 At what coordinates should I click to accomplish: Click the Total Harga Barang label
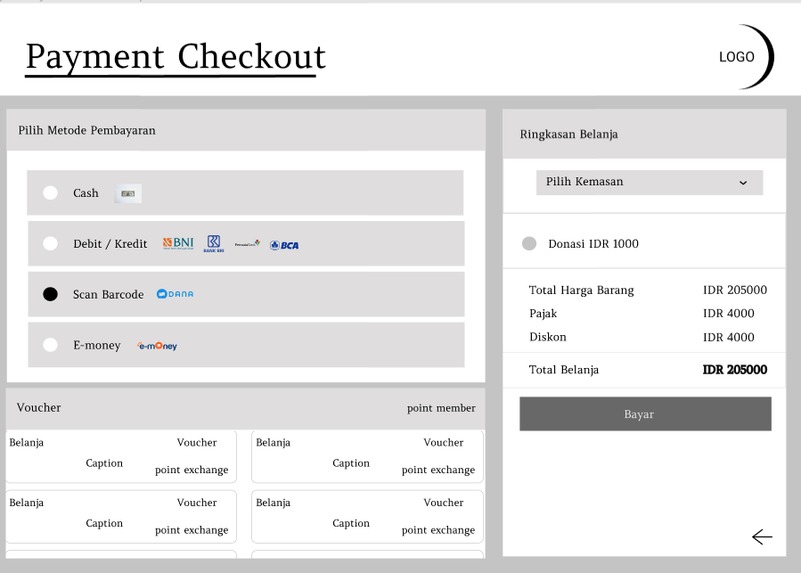click(581, 290)
